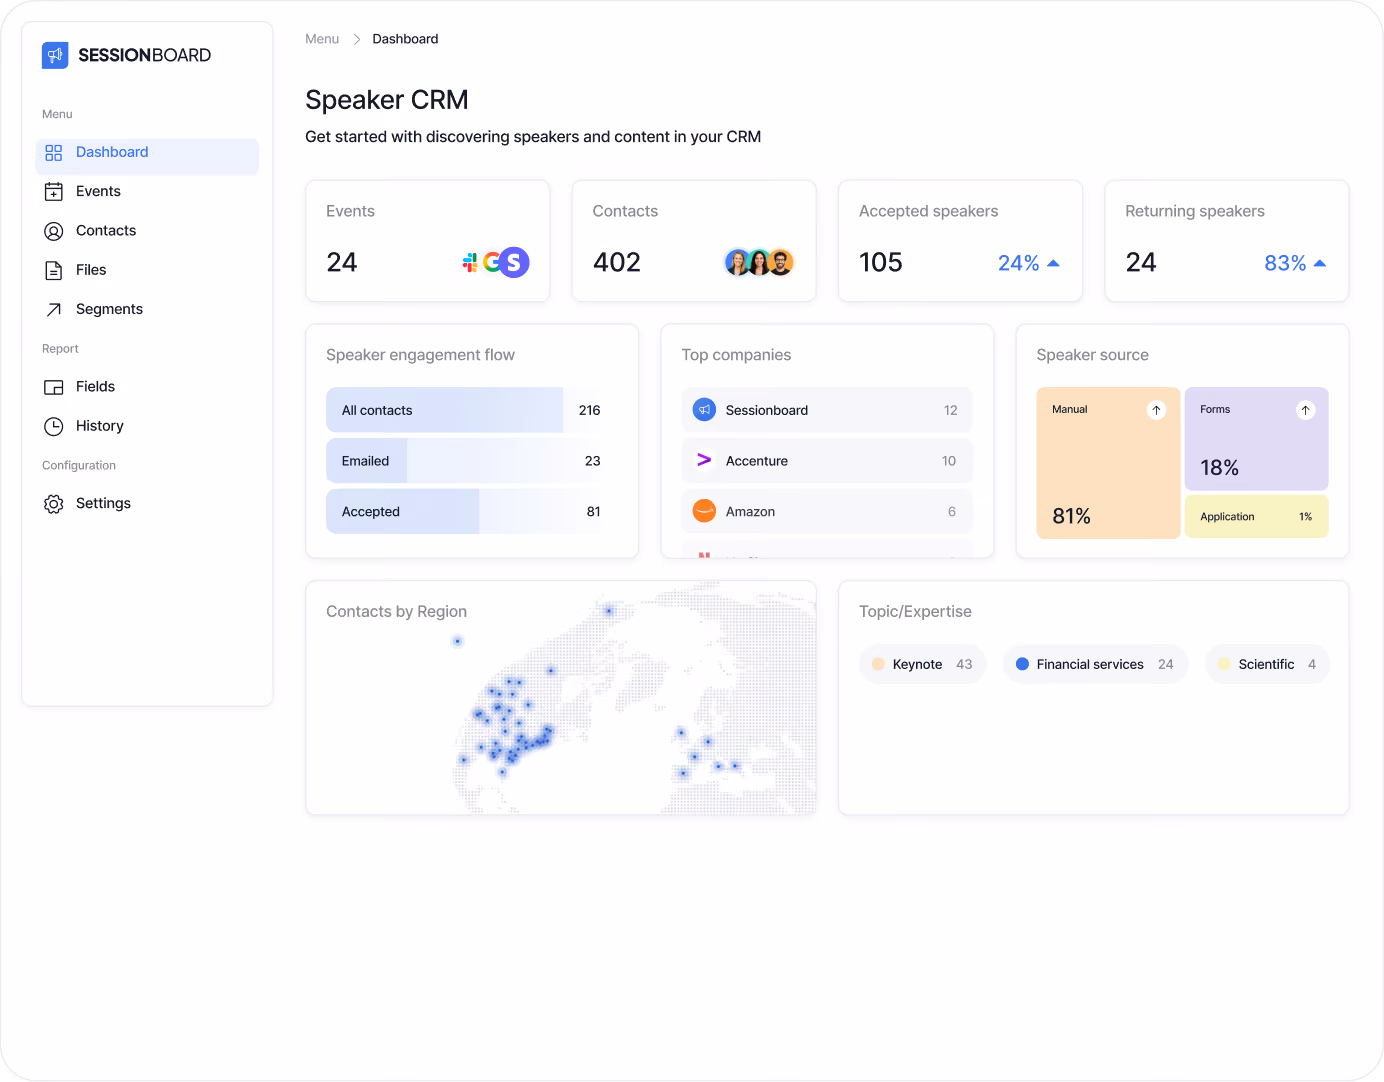Viewport: 1384px width, 1082px height.
Task: Click the Amazon company row
Action: coord(827,511)
